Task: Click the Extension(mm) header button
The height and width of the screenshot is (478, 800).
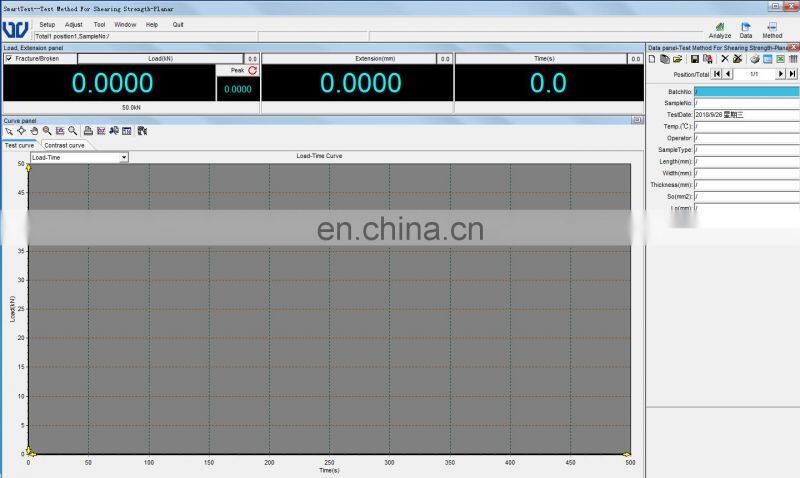Action: pyautogui.click(x=375, y=59)
